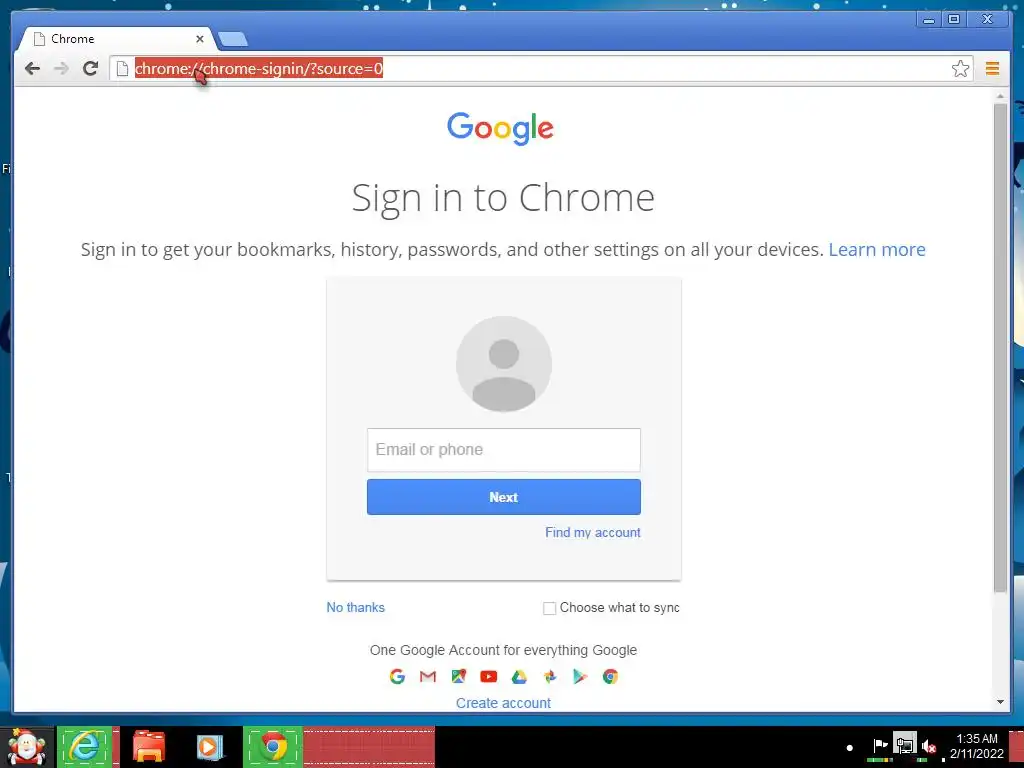The width and height of the screenshot is (1024, 768).
Task: Click the Create account link
Action: (503, 703)
